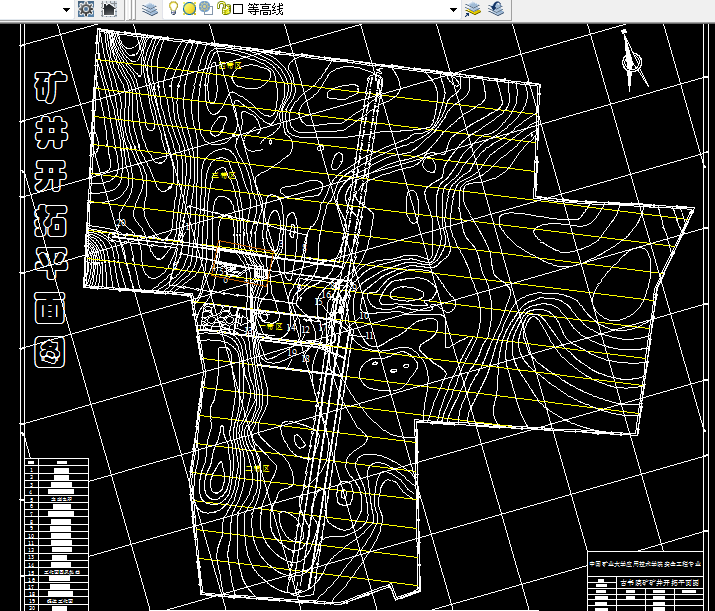Image resolution: width=715 pixels, height=611 pixels.
Task: Expand the layer list dropdown arrow
Action: pos(453,10)
